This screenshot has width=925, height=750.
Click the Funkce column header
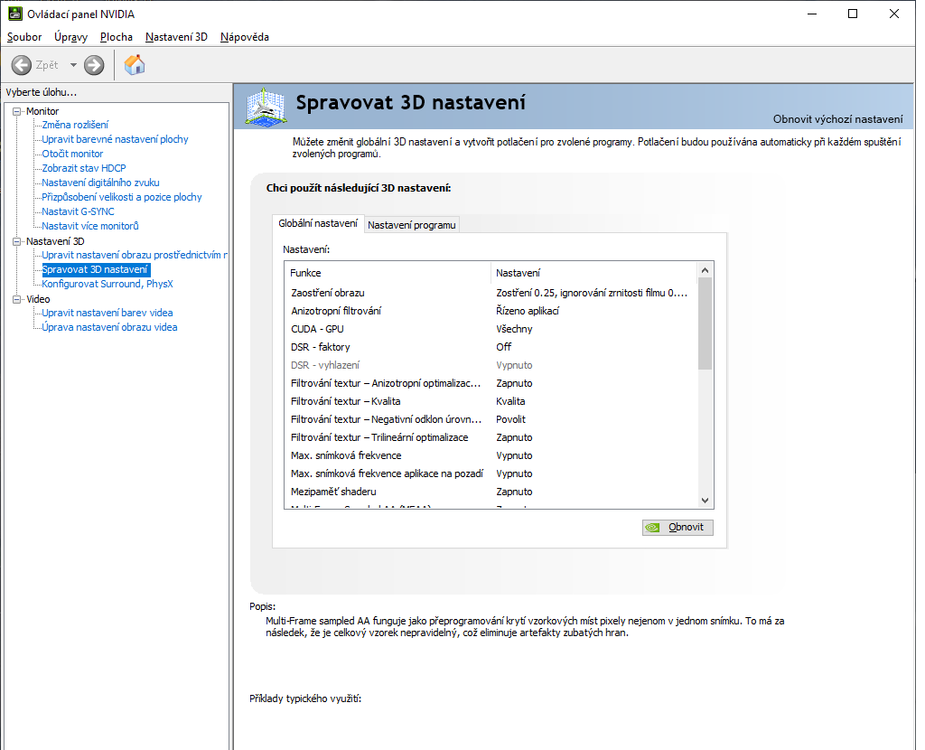(388, 273)
